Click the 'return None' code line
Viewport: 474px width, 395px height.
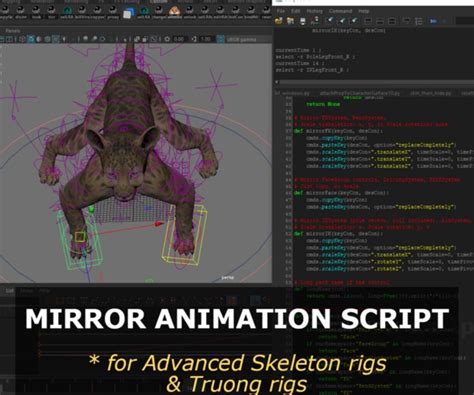(323, 104)
